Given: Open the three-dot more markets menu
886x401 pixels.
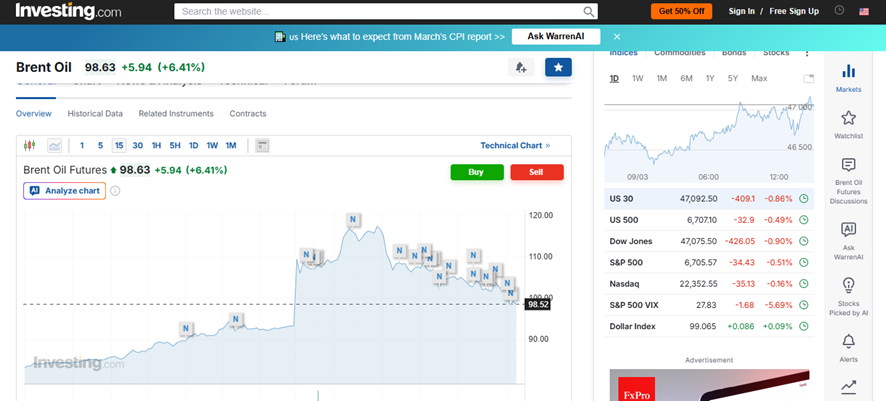Looking at the screenshot, I should point(807,52).
